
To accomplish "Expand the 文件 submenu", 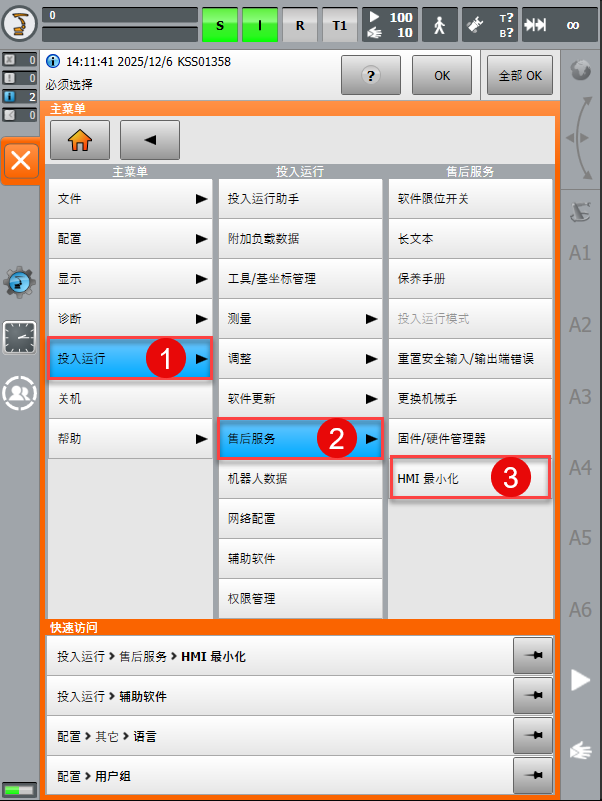I will pos(130,199).
